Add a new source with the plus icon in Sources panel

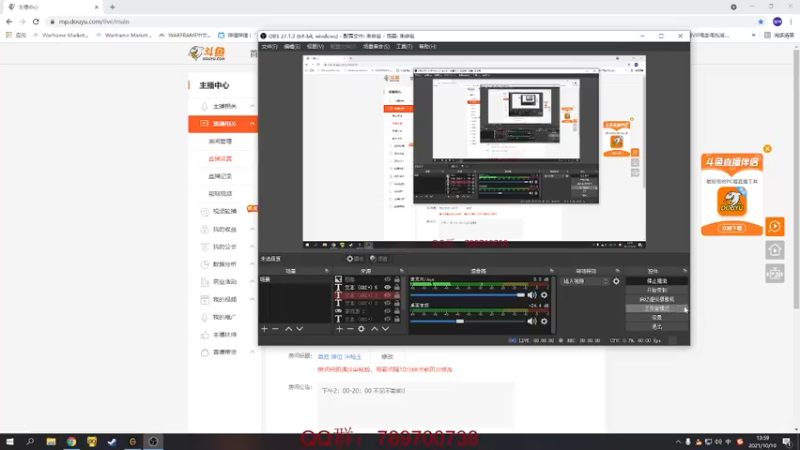click(339, 329)
